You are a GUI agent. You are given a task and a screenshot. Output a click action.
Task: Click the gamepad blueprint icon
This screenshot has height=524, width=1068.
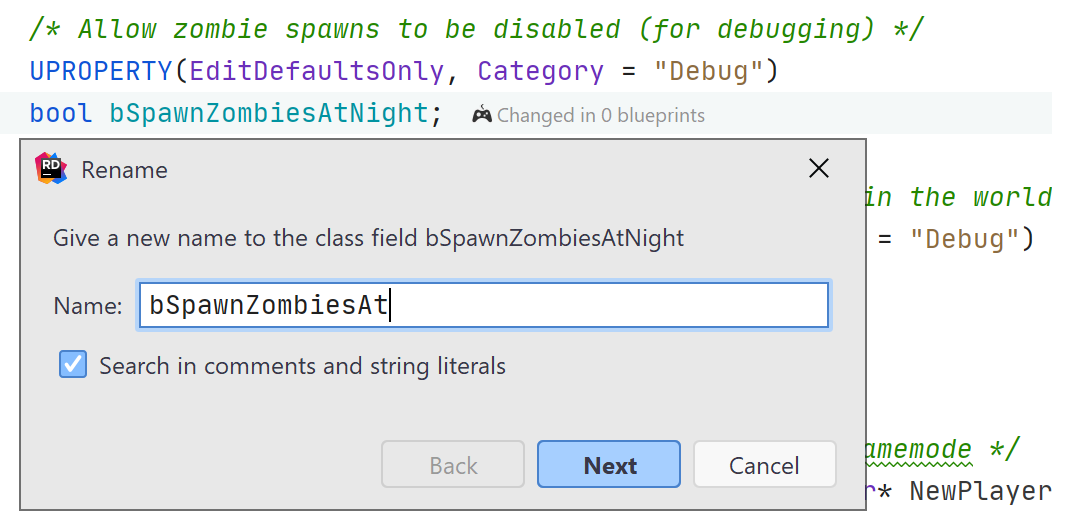pos(482,115)
